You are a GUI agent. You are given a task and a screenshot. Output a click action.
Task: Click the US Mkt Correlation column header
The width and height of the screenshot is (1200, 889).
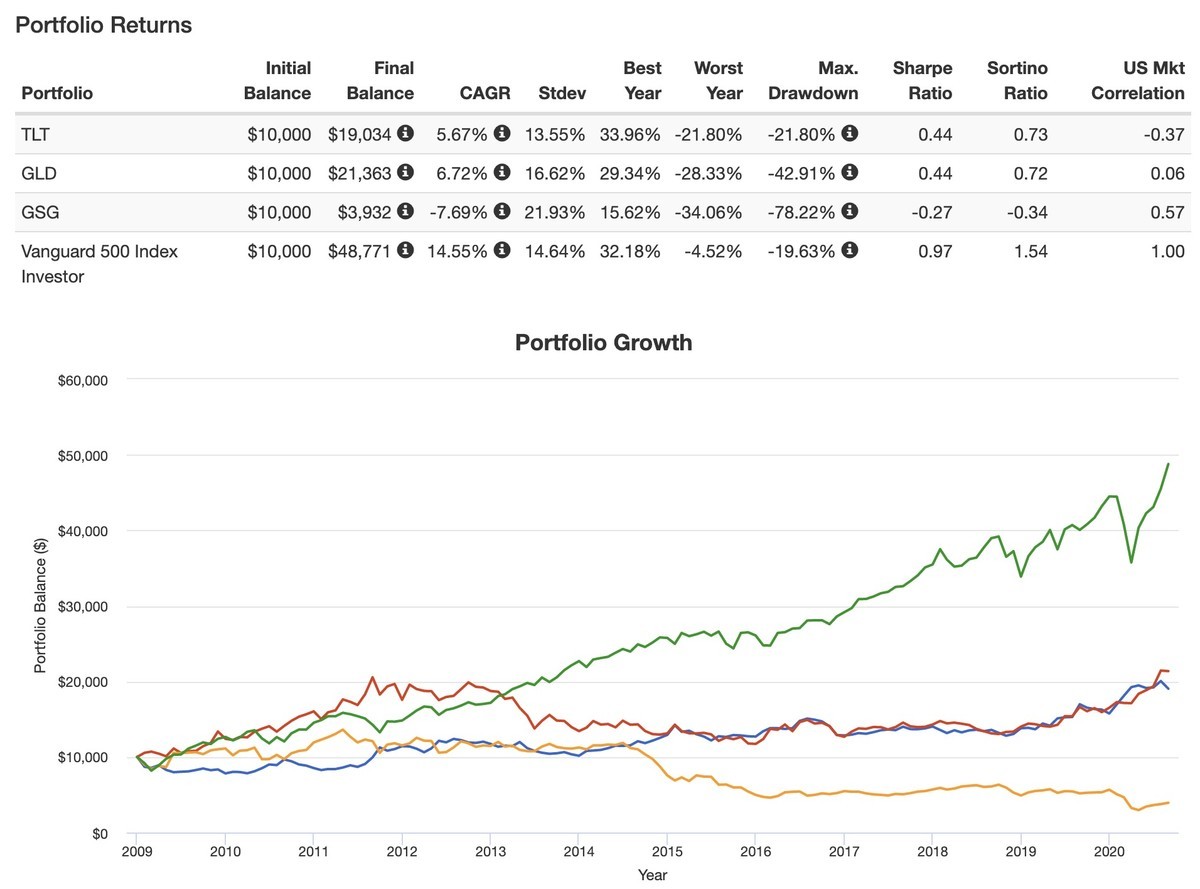click(x=1137, y=81)
